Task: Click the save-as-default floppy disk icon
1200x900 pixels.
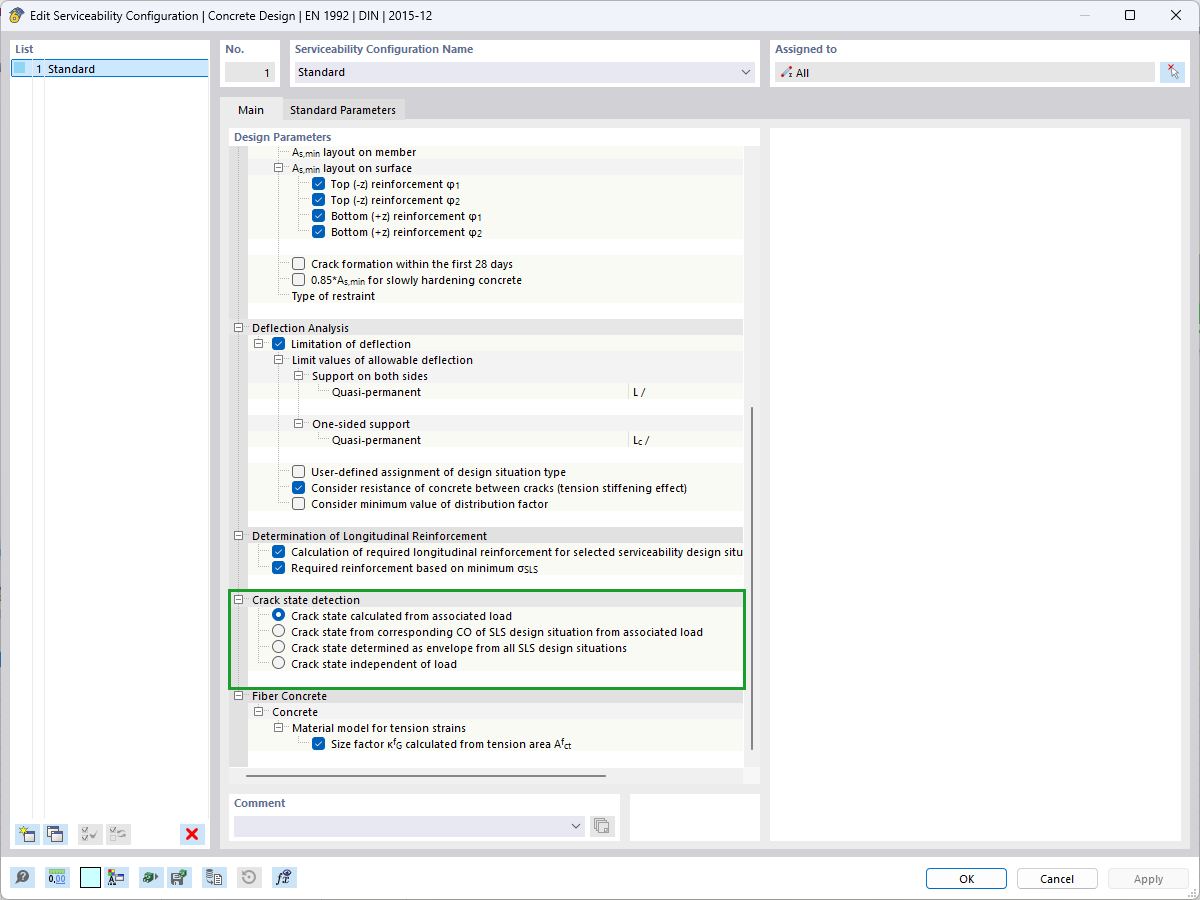Action: (x=180, y=878)
